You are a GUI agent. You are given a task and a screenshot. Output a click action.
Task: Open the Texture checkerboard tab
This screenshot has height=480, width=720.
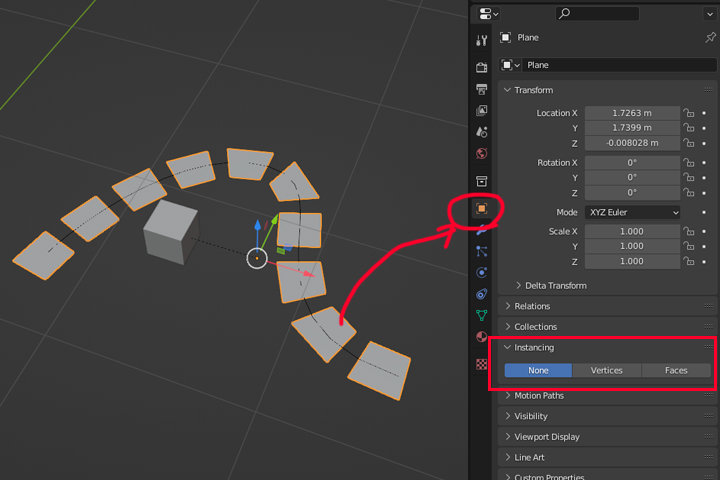point(481,364)
